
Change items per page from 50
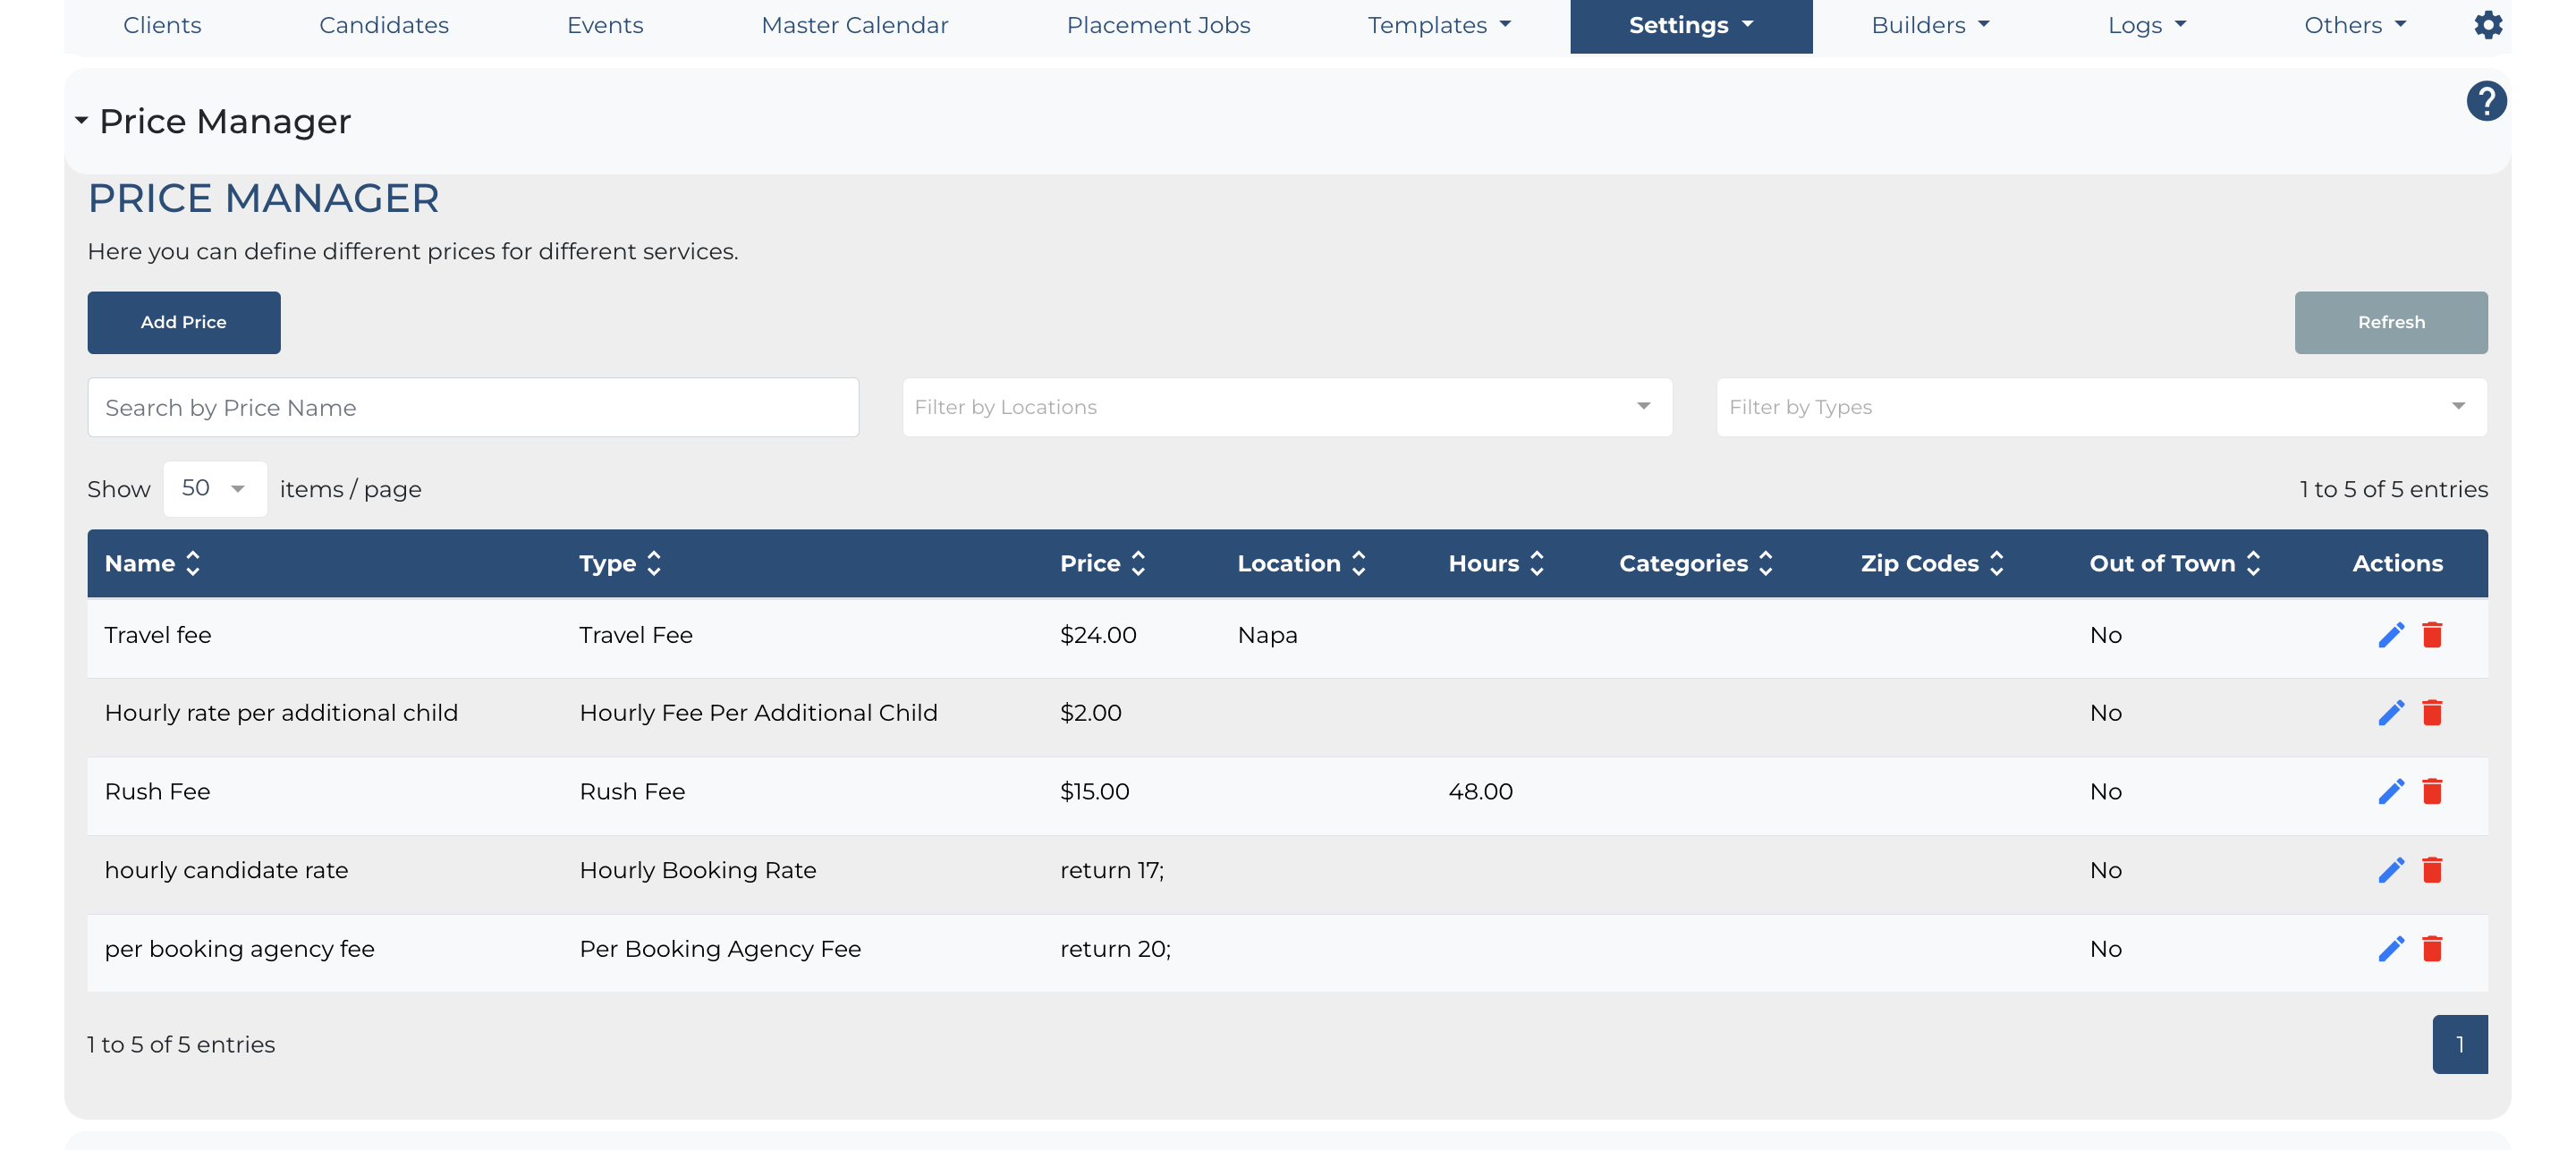215,489
